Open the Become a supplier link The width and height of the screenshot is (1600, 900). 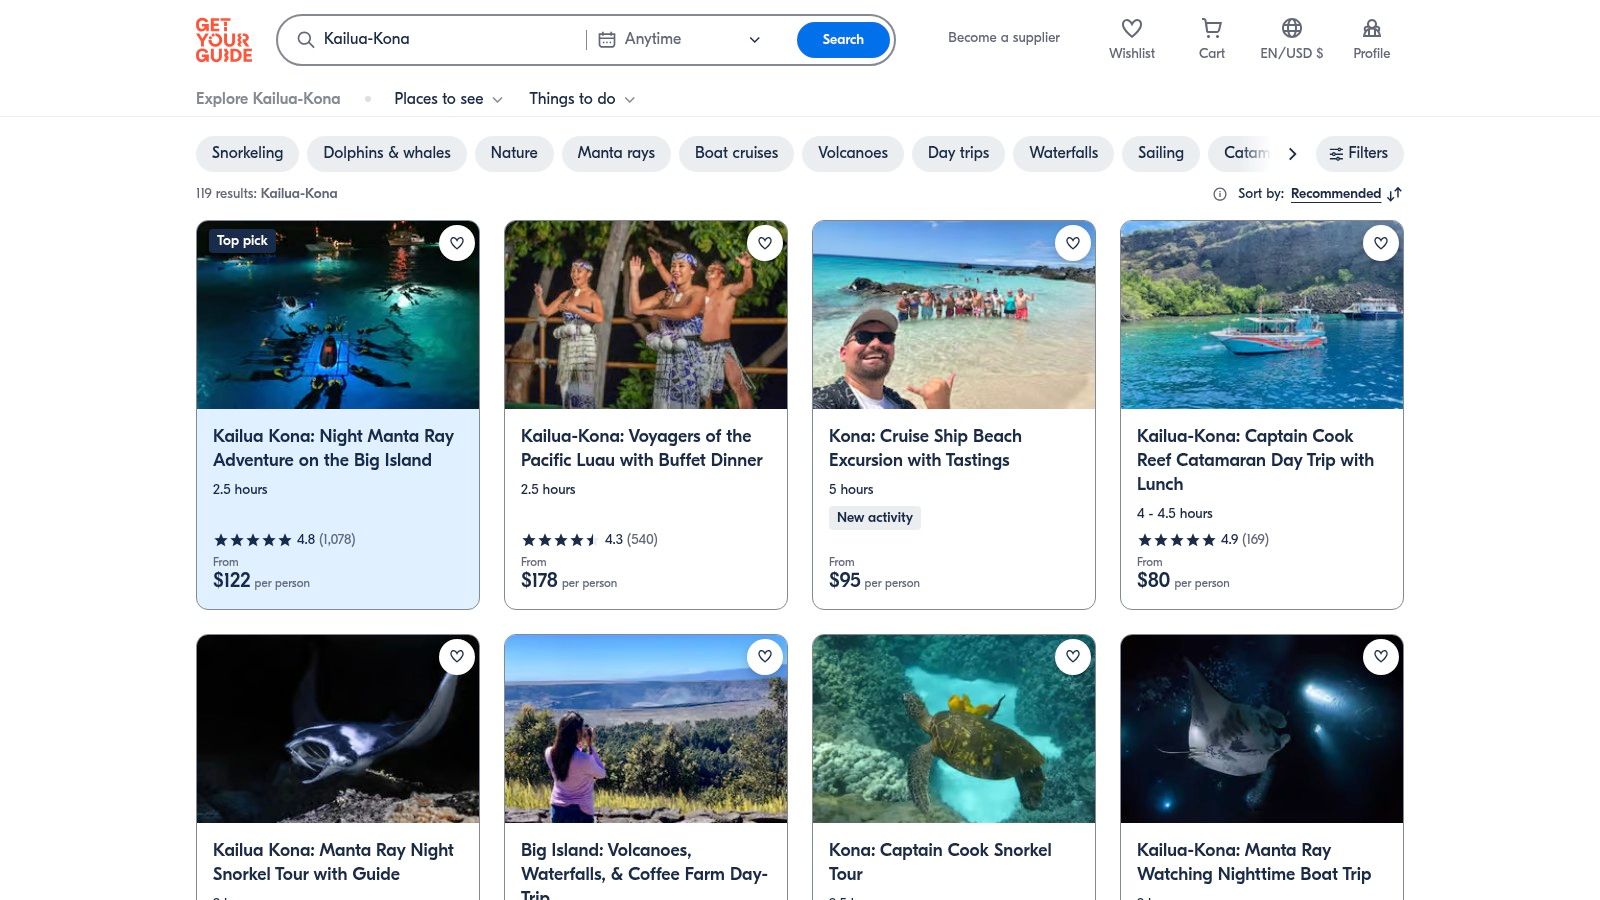tap(1003, 37)
